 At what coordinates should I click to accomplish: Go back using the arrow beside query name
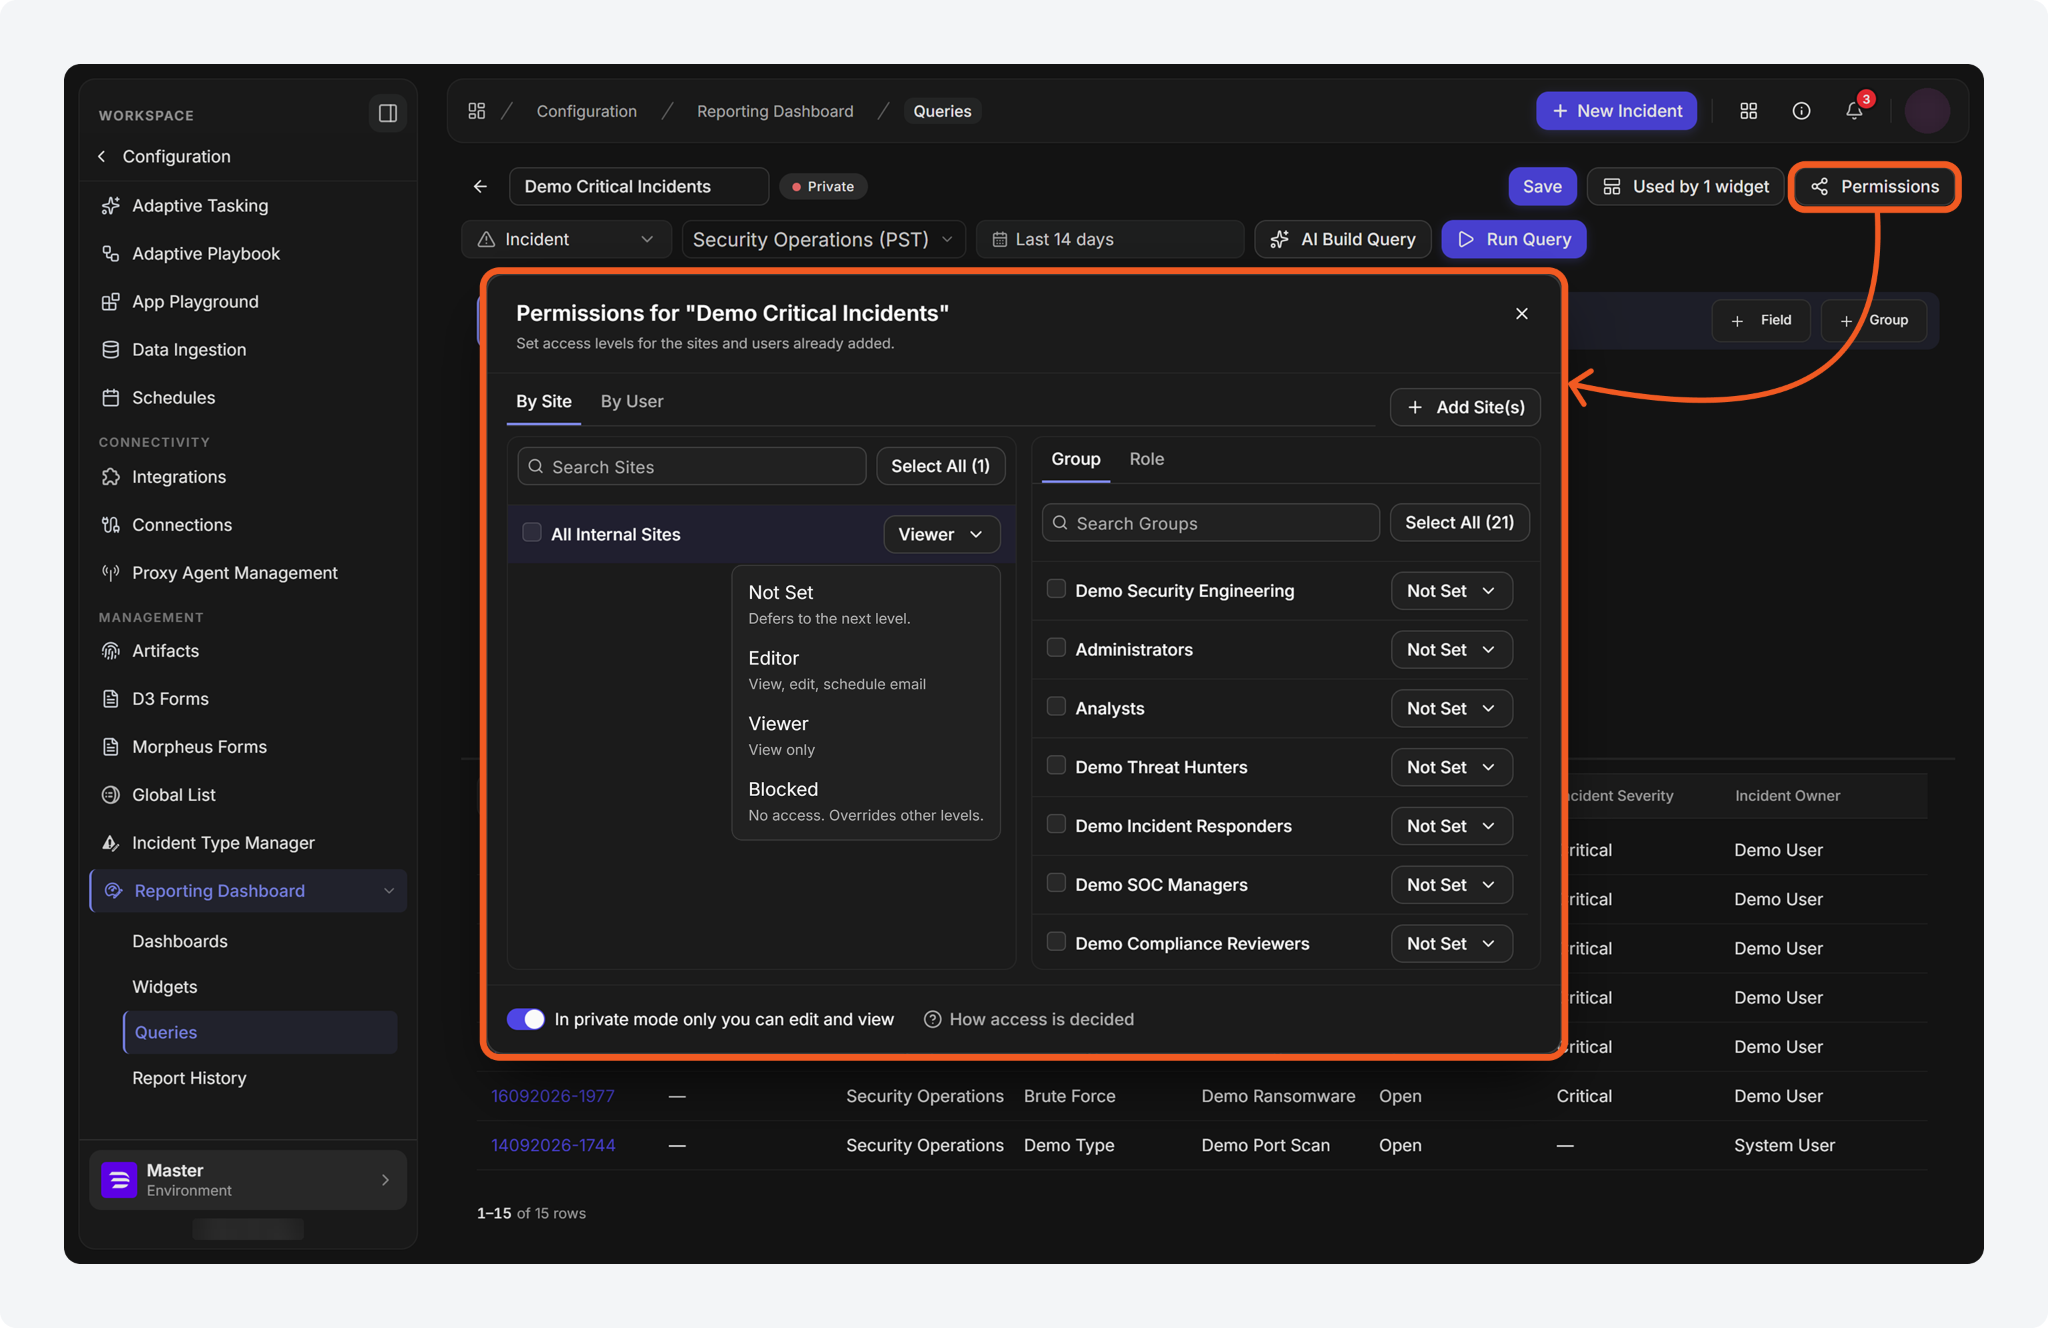click(481, 186)
